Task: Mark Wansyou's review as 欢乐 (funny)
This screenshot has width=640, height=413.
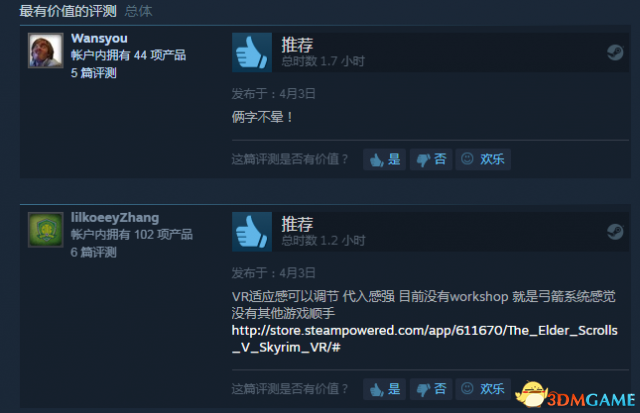Action: pos(483,159)
